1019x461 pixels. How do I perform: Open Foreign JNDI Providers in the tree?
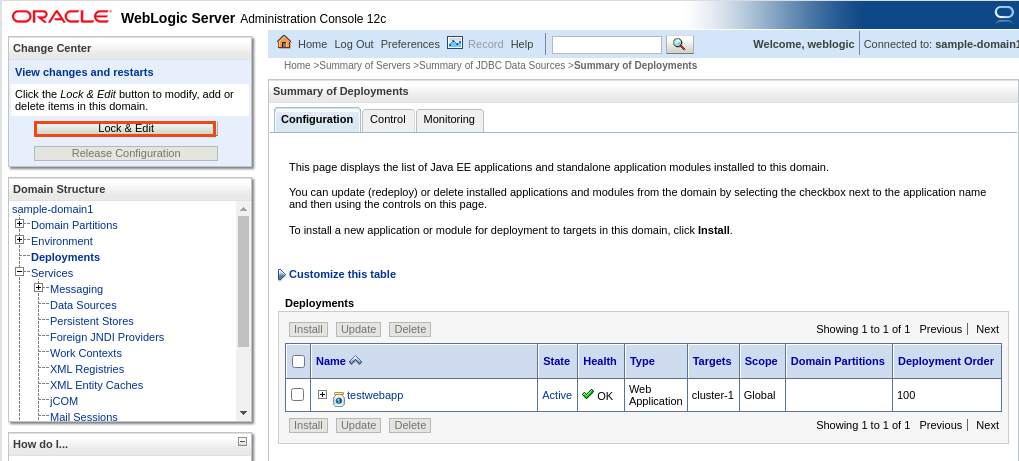107,337
